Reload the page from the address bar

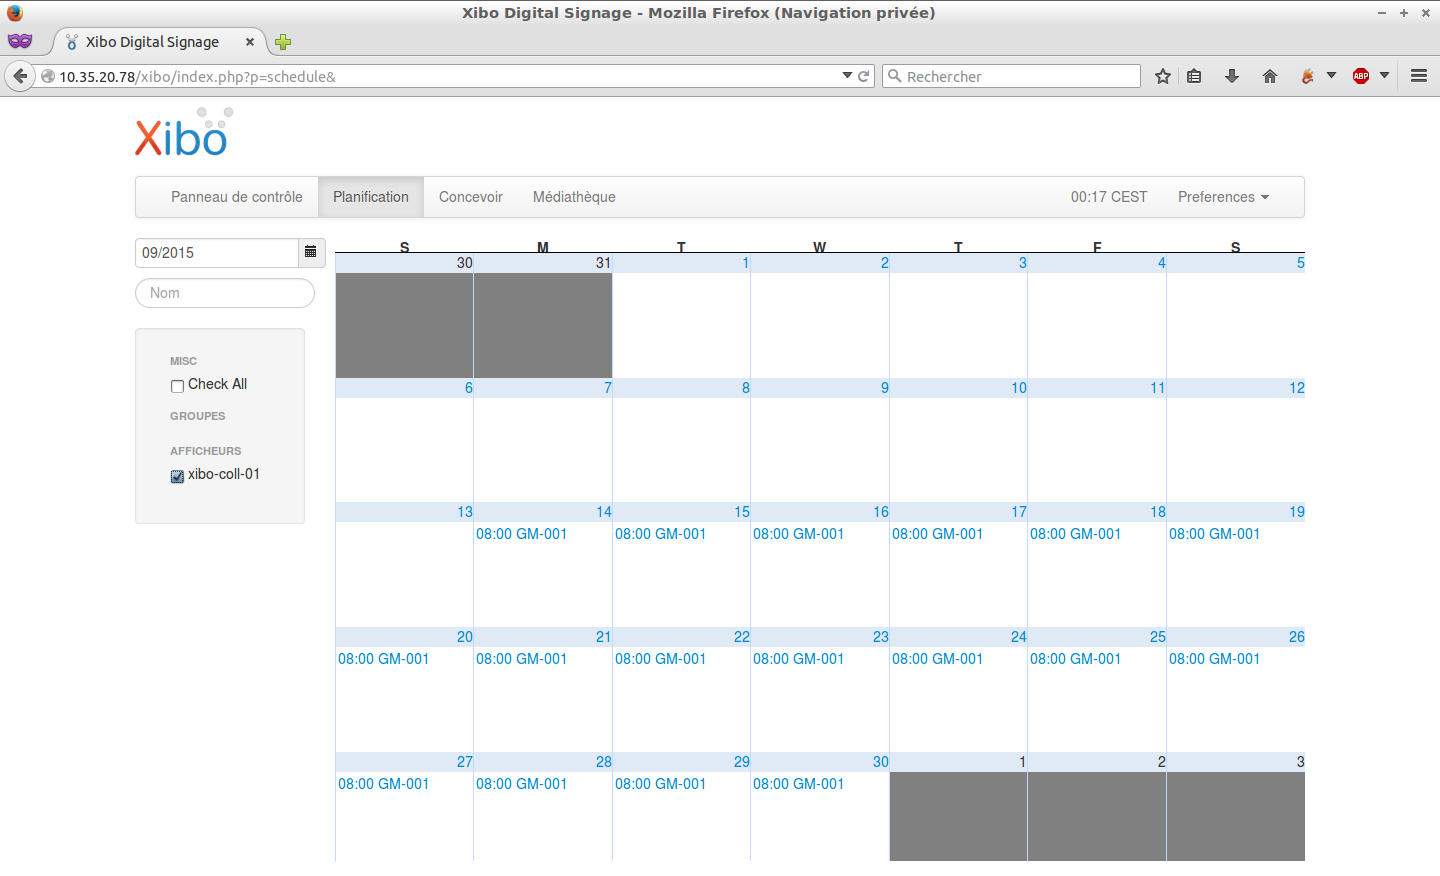click(x=864, y=76)
